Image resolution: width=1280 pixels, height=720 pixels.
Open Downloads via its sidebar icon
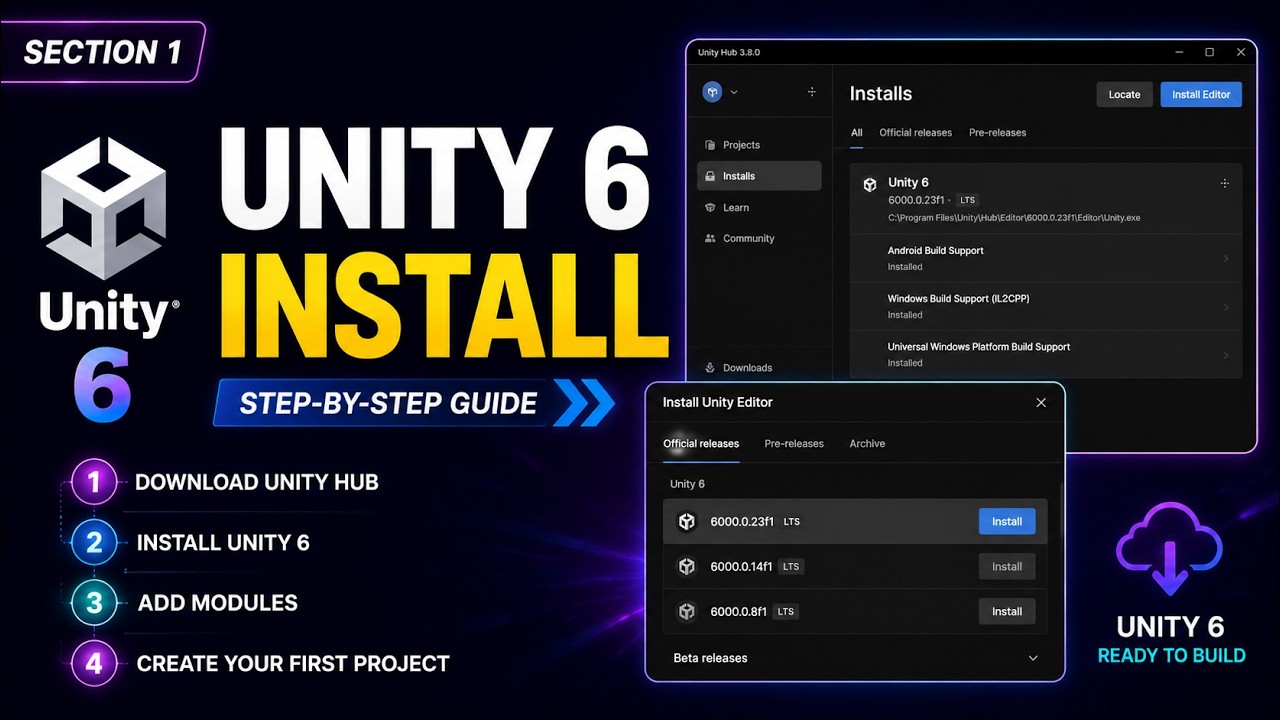click(710, 367)
